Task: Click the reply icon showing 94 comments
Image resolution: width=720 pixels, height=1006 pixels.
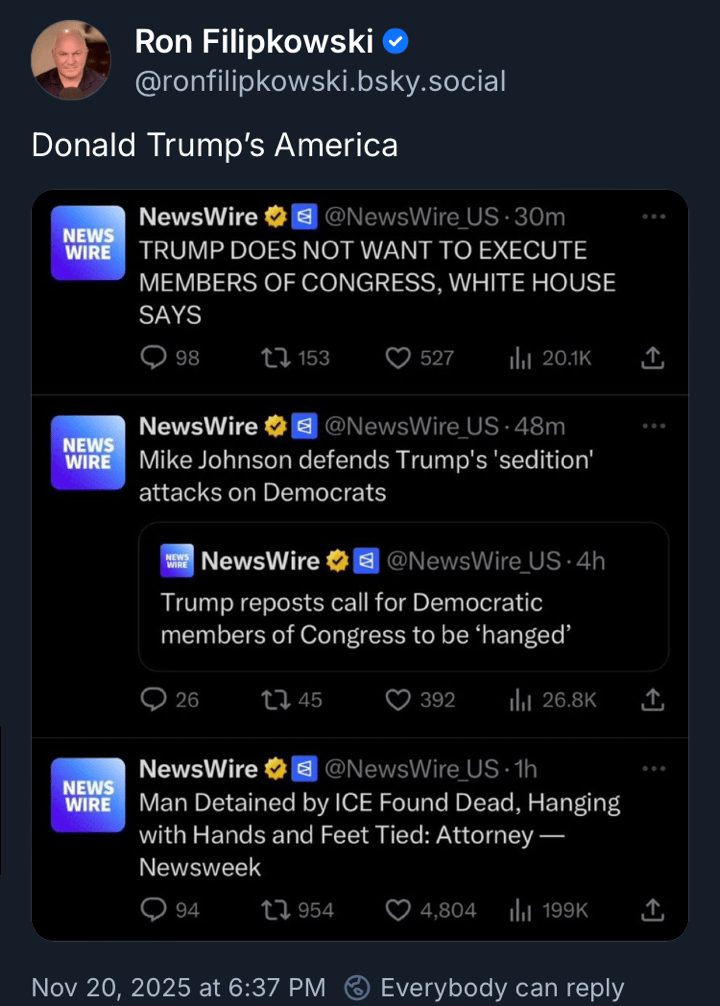Action: pos(153,909)
